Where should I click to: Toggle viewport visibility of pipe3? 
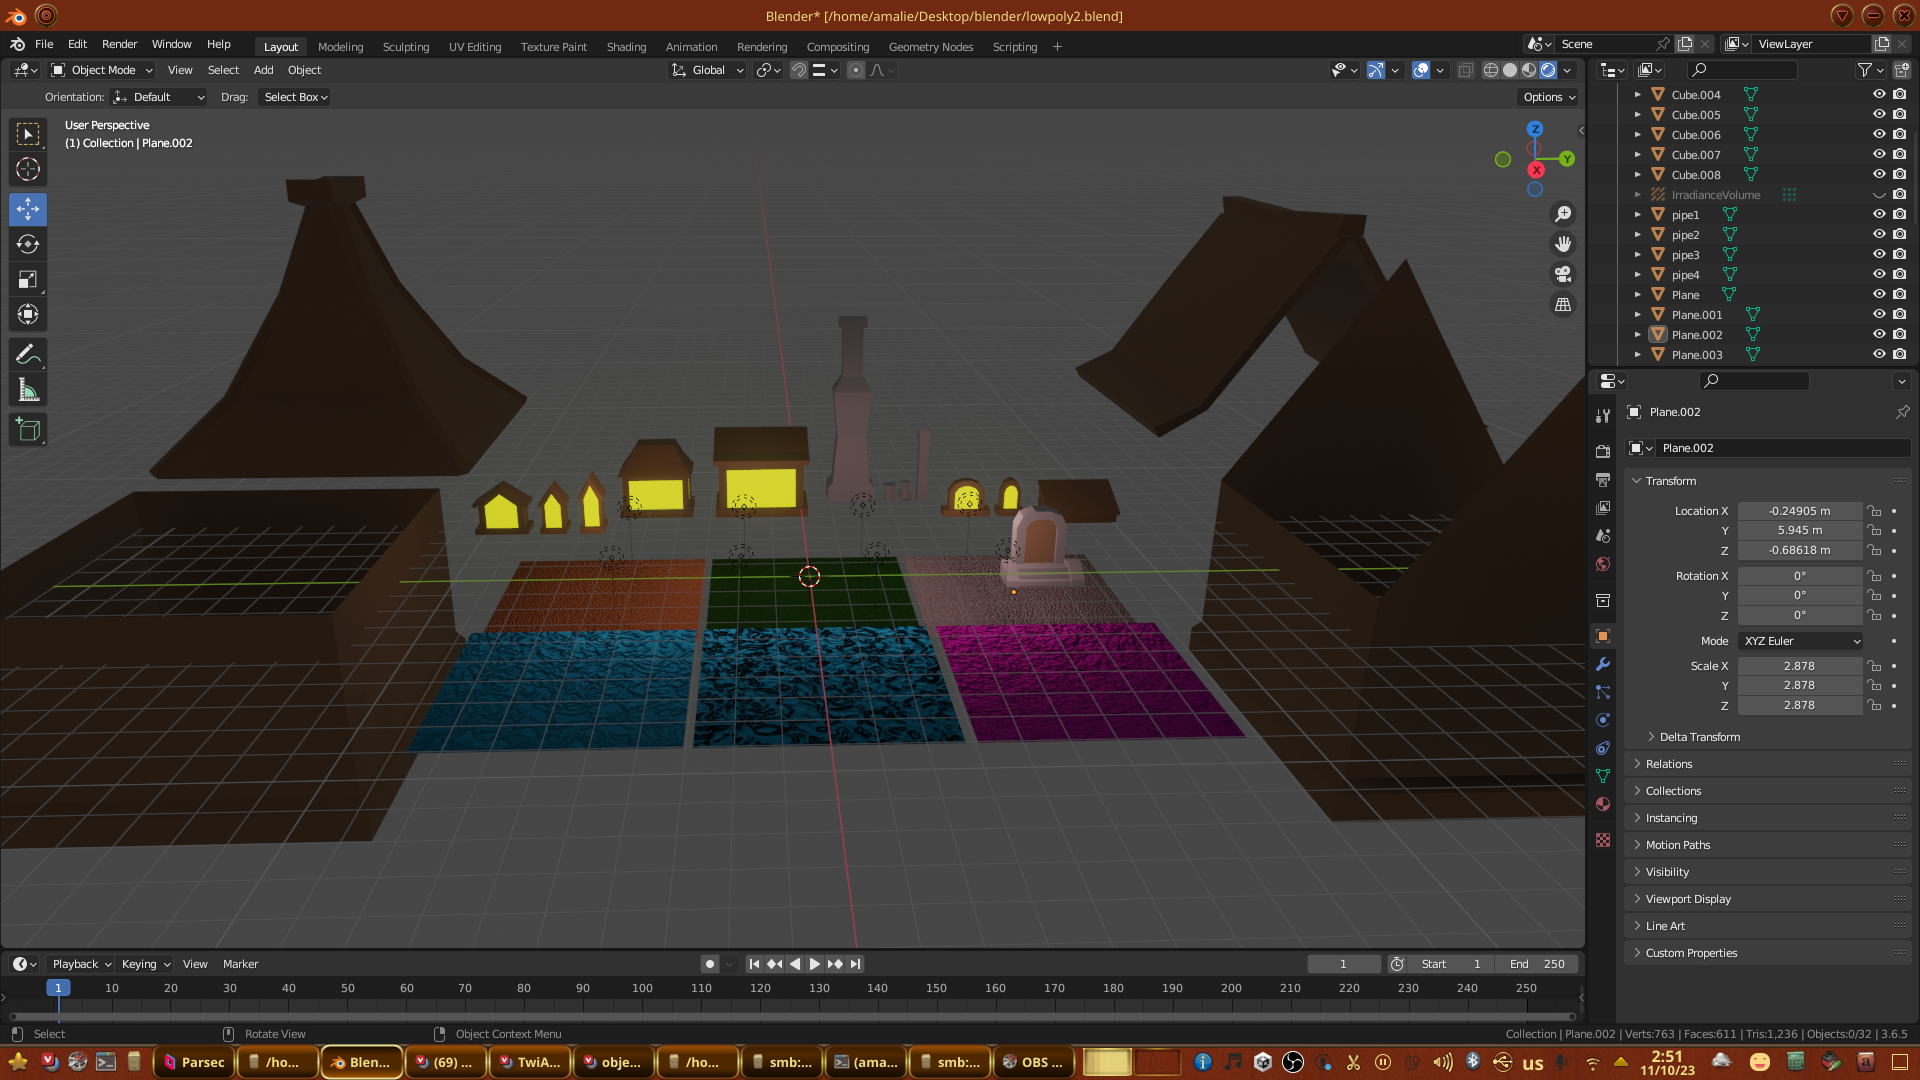pyautogui.click(x=1879, y=254)
